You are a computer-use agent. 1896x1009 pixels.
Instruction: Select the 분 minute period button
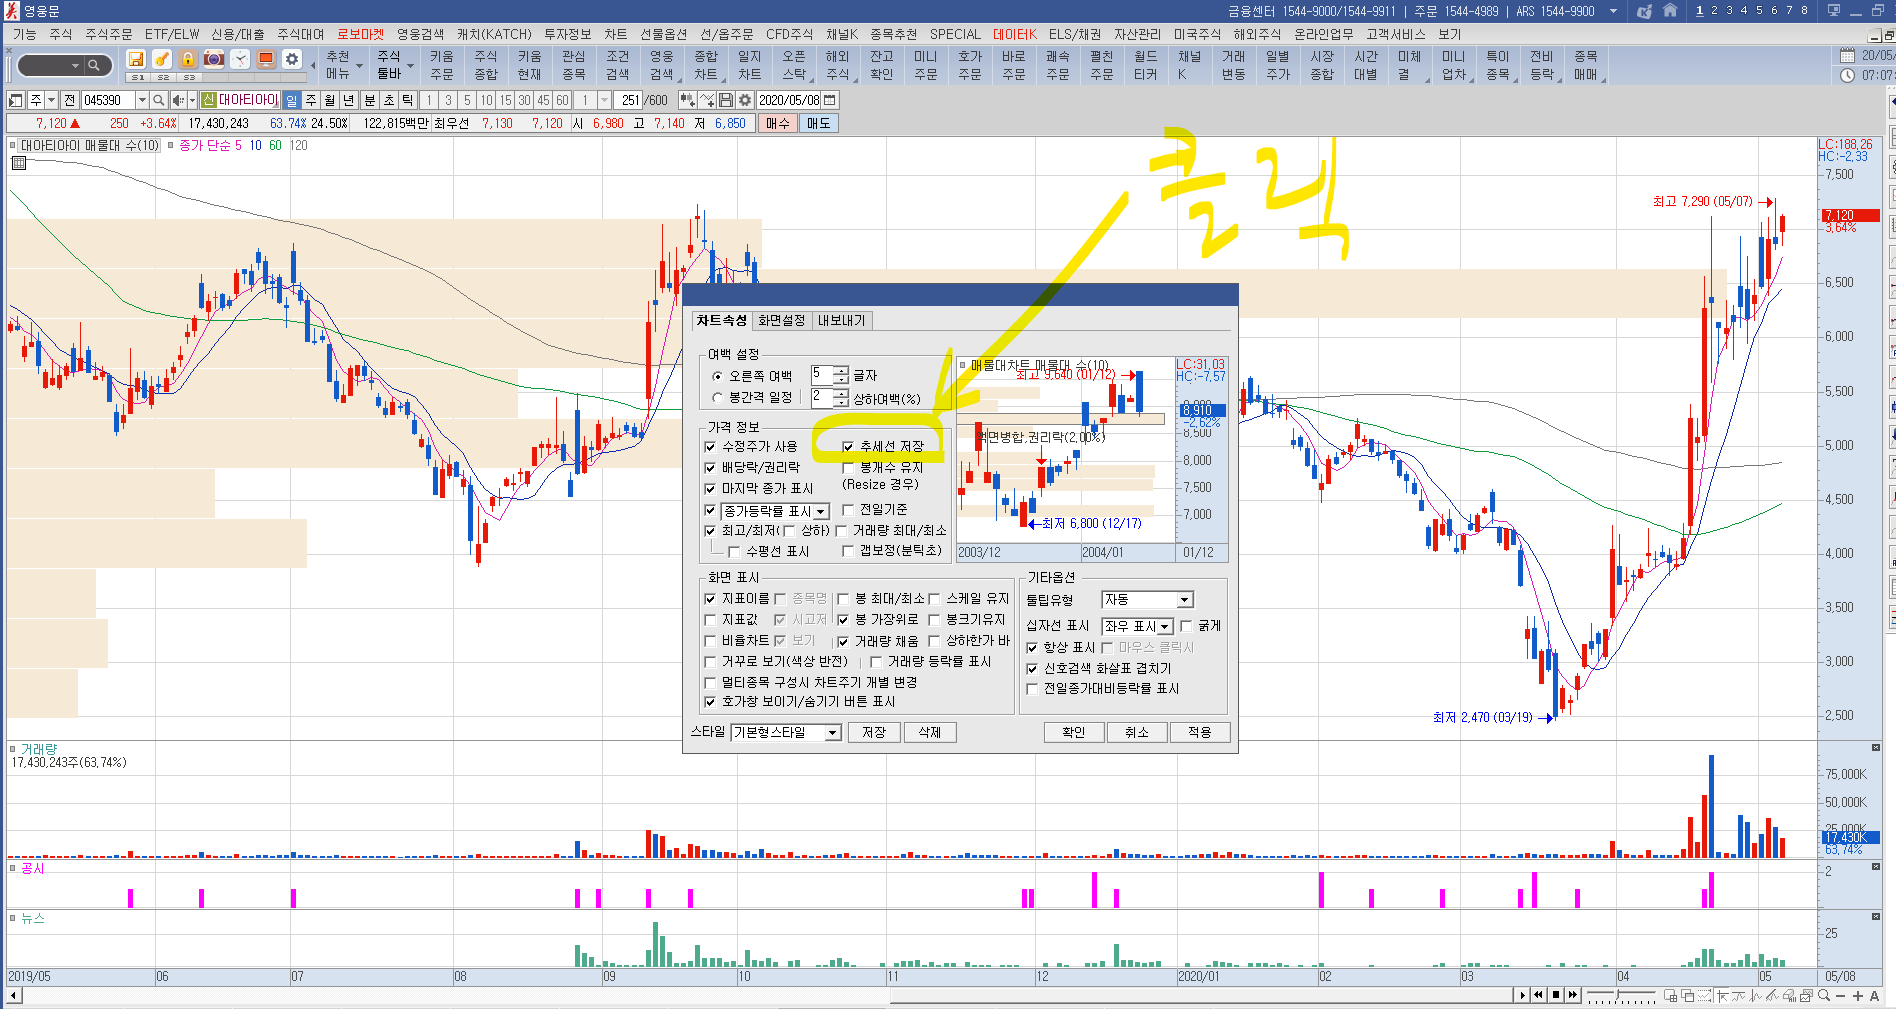tap(369, 100)
